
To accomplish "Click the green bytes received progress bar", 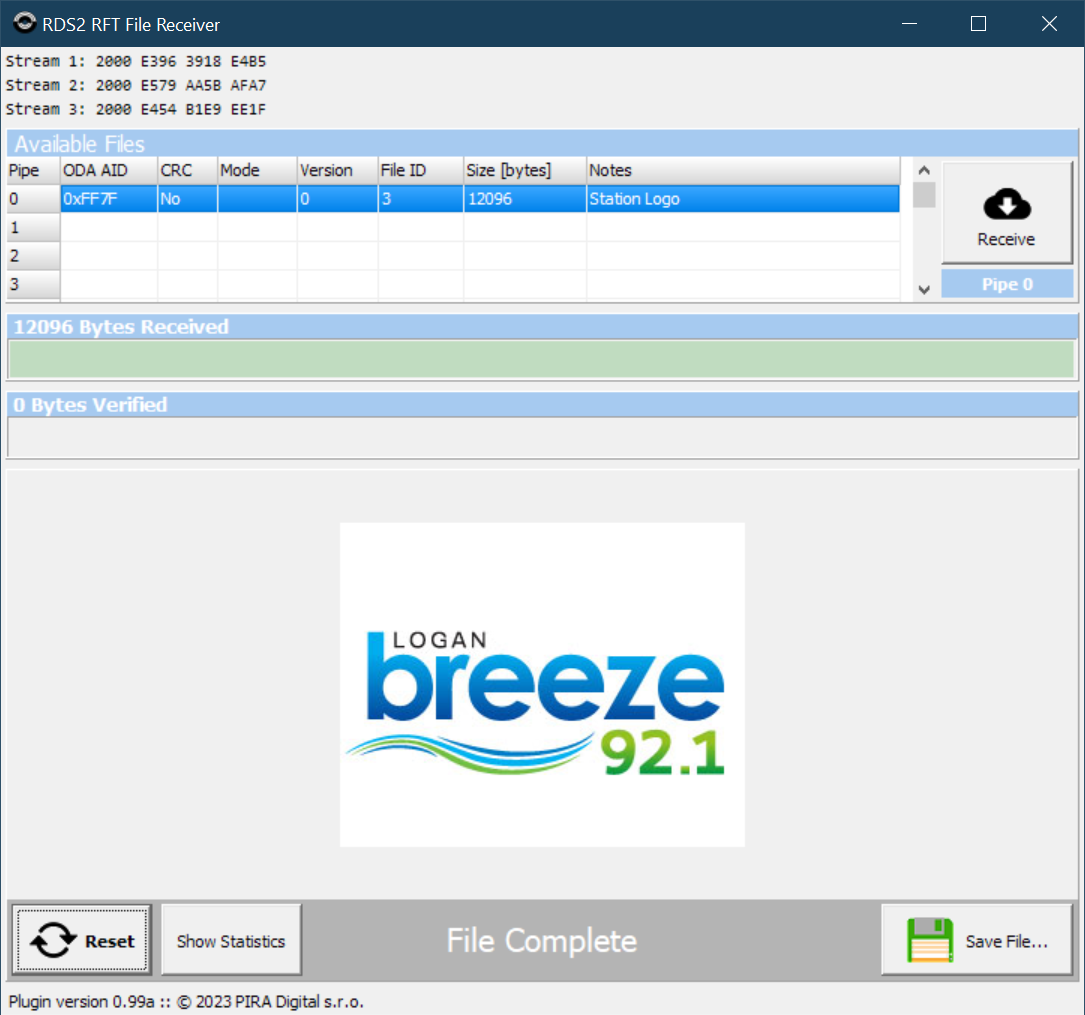I will [540, 359].
